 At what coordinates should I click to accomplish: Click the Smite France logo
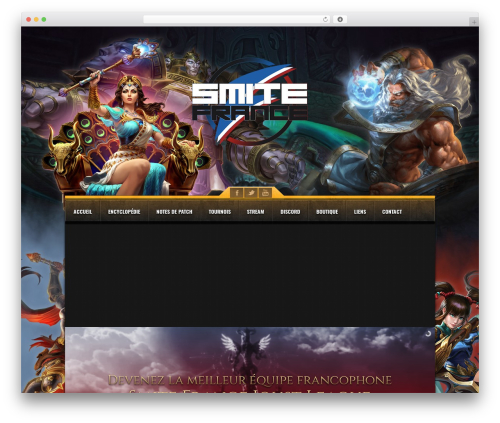[x=250, y=102]
